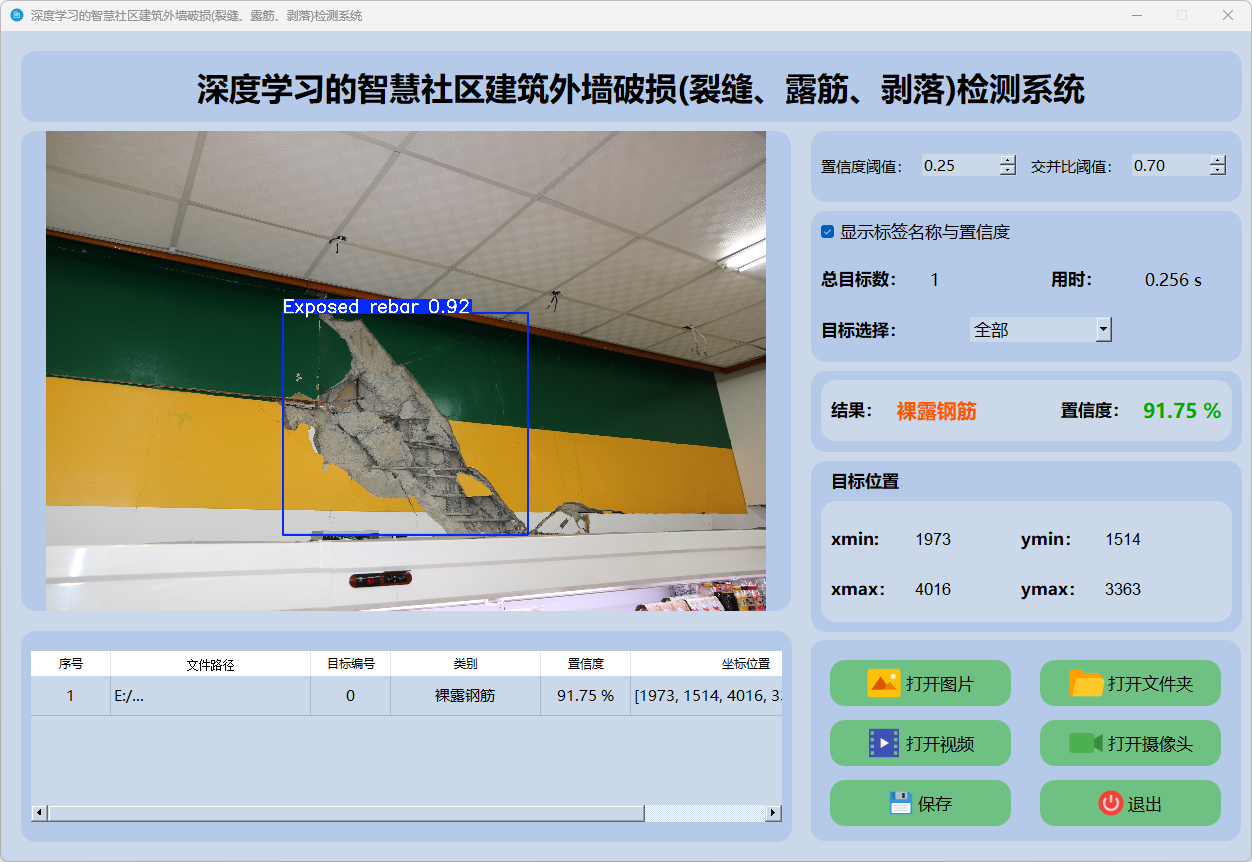Click the table's right scroll arrow

[773, 813]
